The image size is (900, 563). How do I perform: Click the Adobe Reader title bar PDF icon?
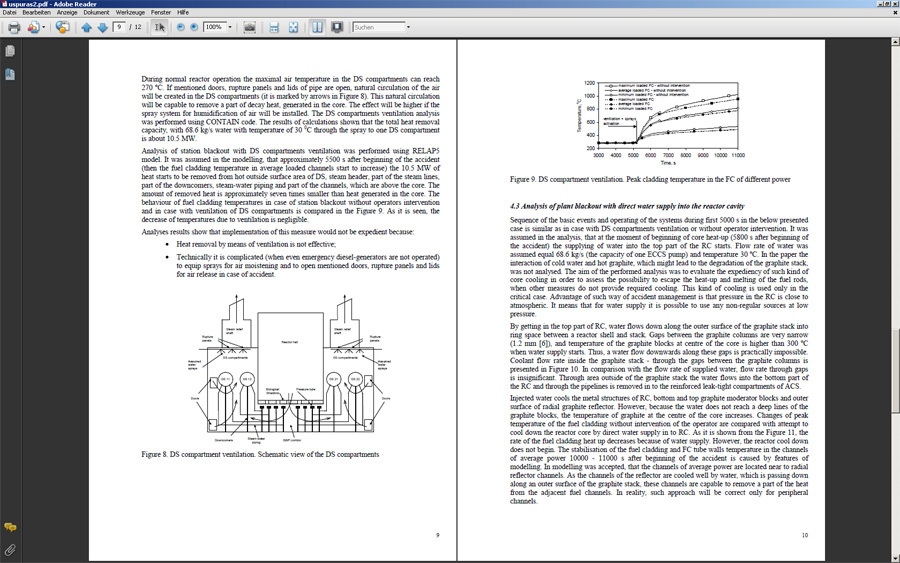click(x=4, y=3)
